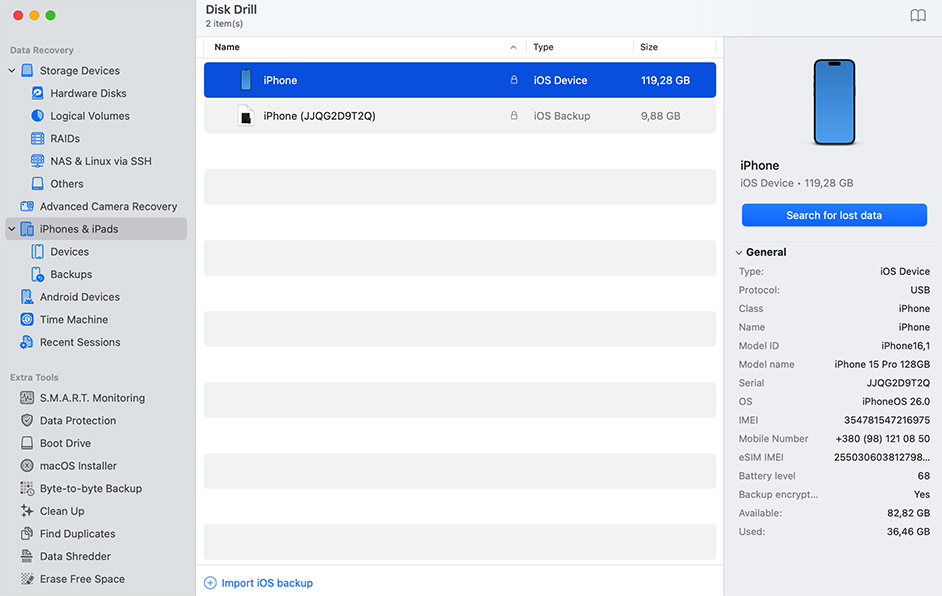942x596 pixels.
Task: Click the IMEI value 354781547216975
Action: click(887, 420)
